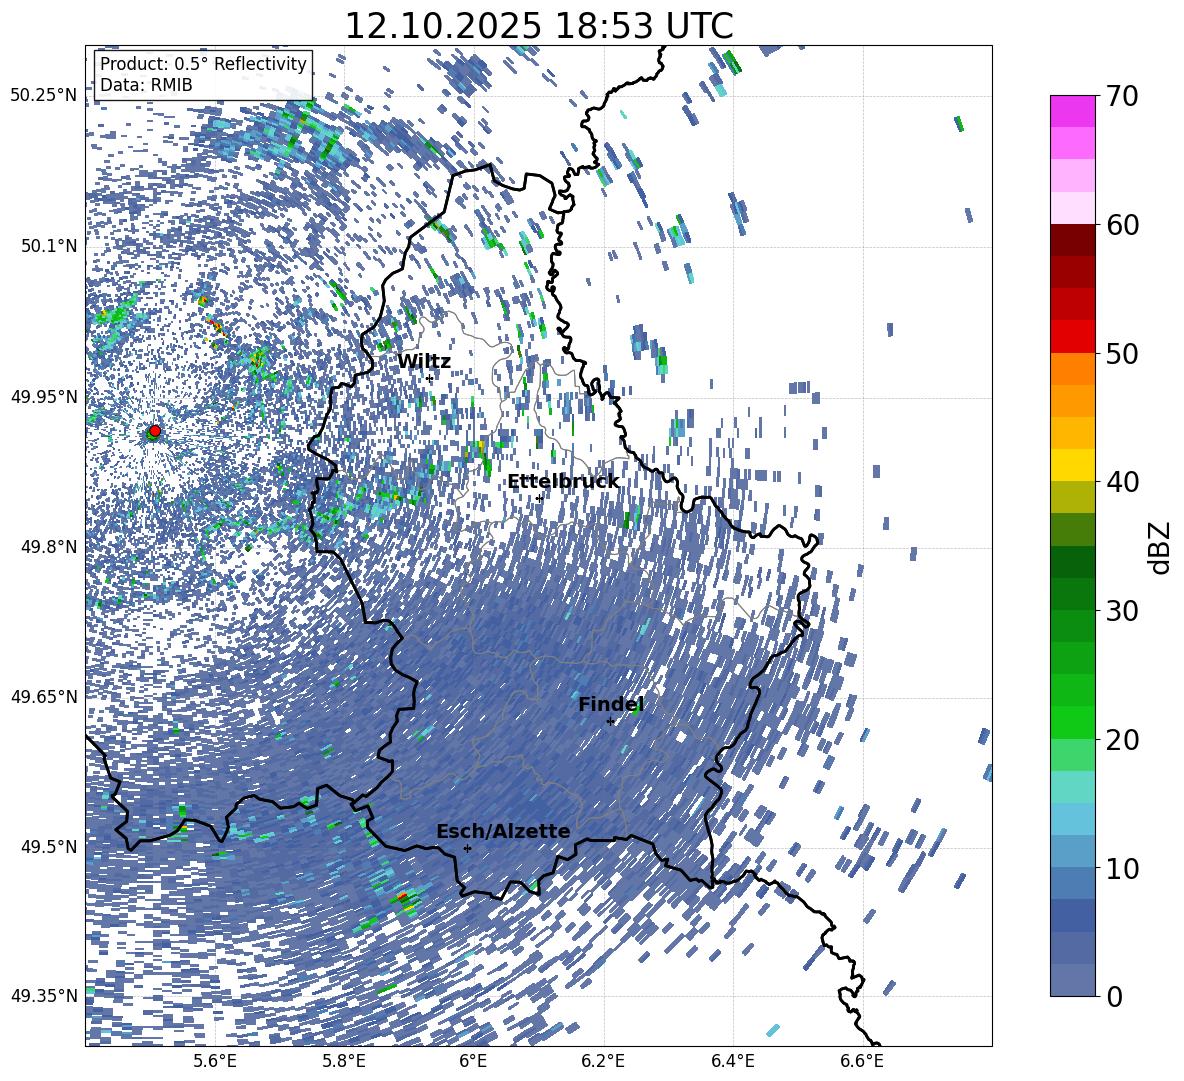1184x1081 pixels.
Task: Click the Wiltz location cross marker
Action: [x=430, y=378]
